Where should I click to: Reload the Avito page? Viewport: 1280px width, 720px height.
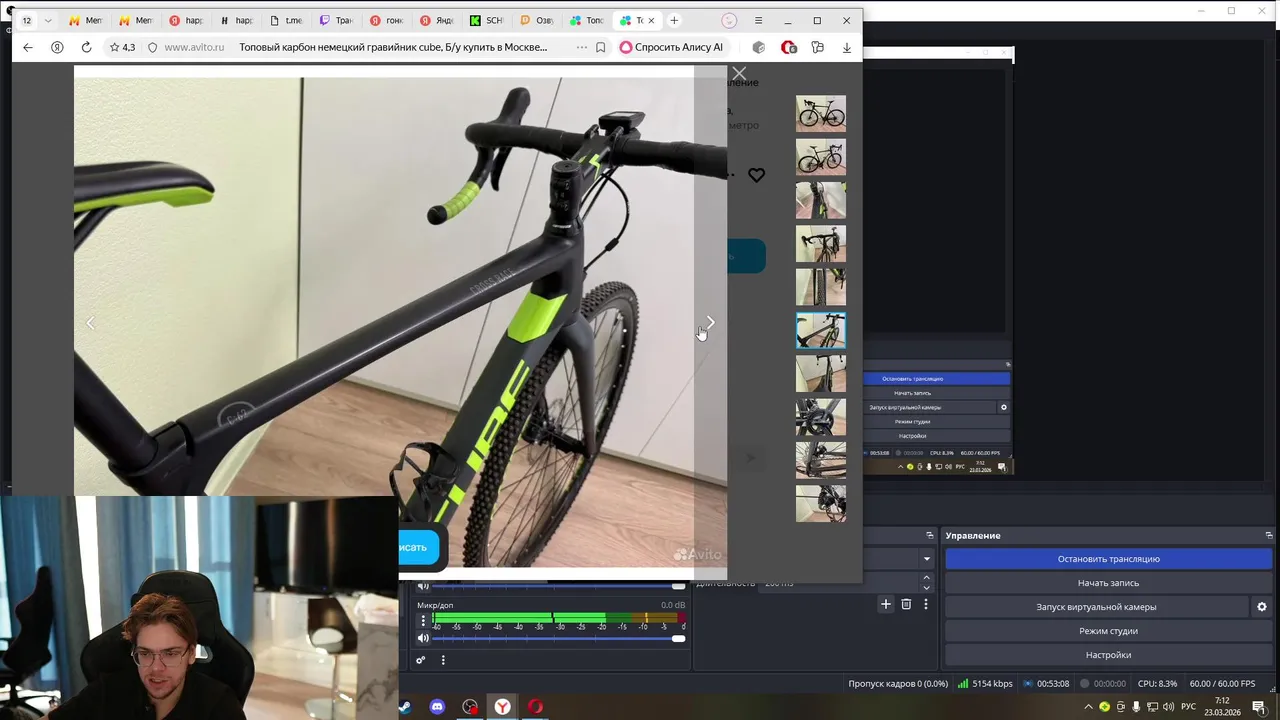pyautogui.click(x=86, y=47)
